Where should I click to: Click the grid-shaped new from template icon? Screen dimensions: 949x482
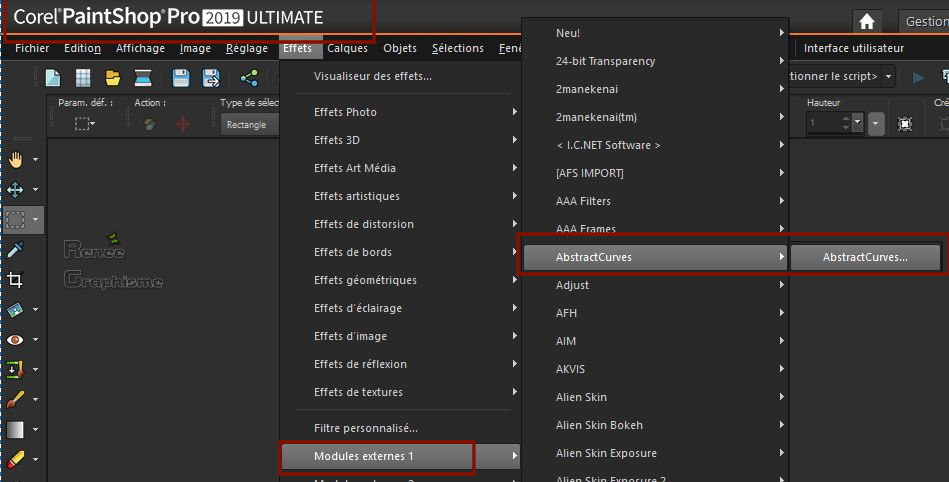[x=83, y=78]
